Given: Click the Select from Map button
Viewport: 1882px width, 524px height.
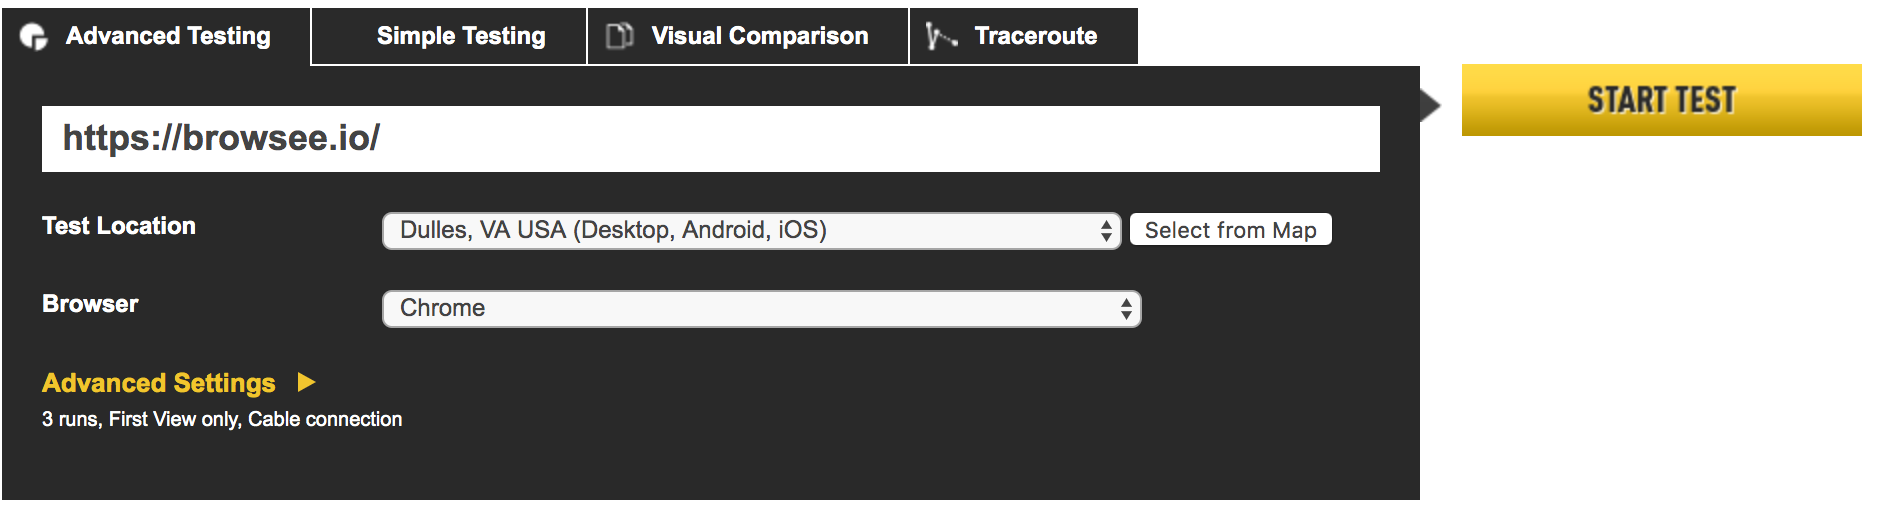Looking at the screenshot, I should click(x=1231, y=230).
